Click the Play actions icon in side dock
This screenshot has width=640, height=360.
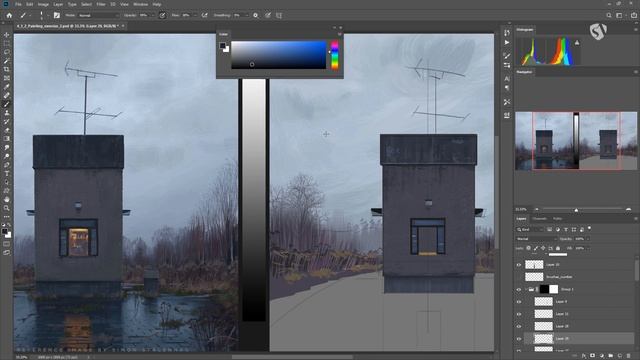pyautogui.click(x=507, y=42)
